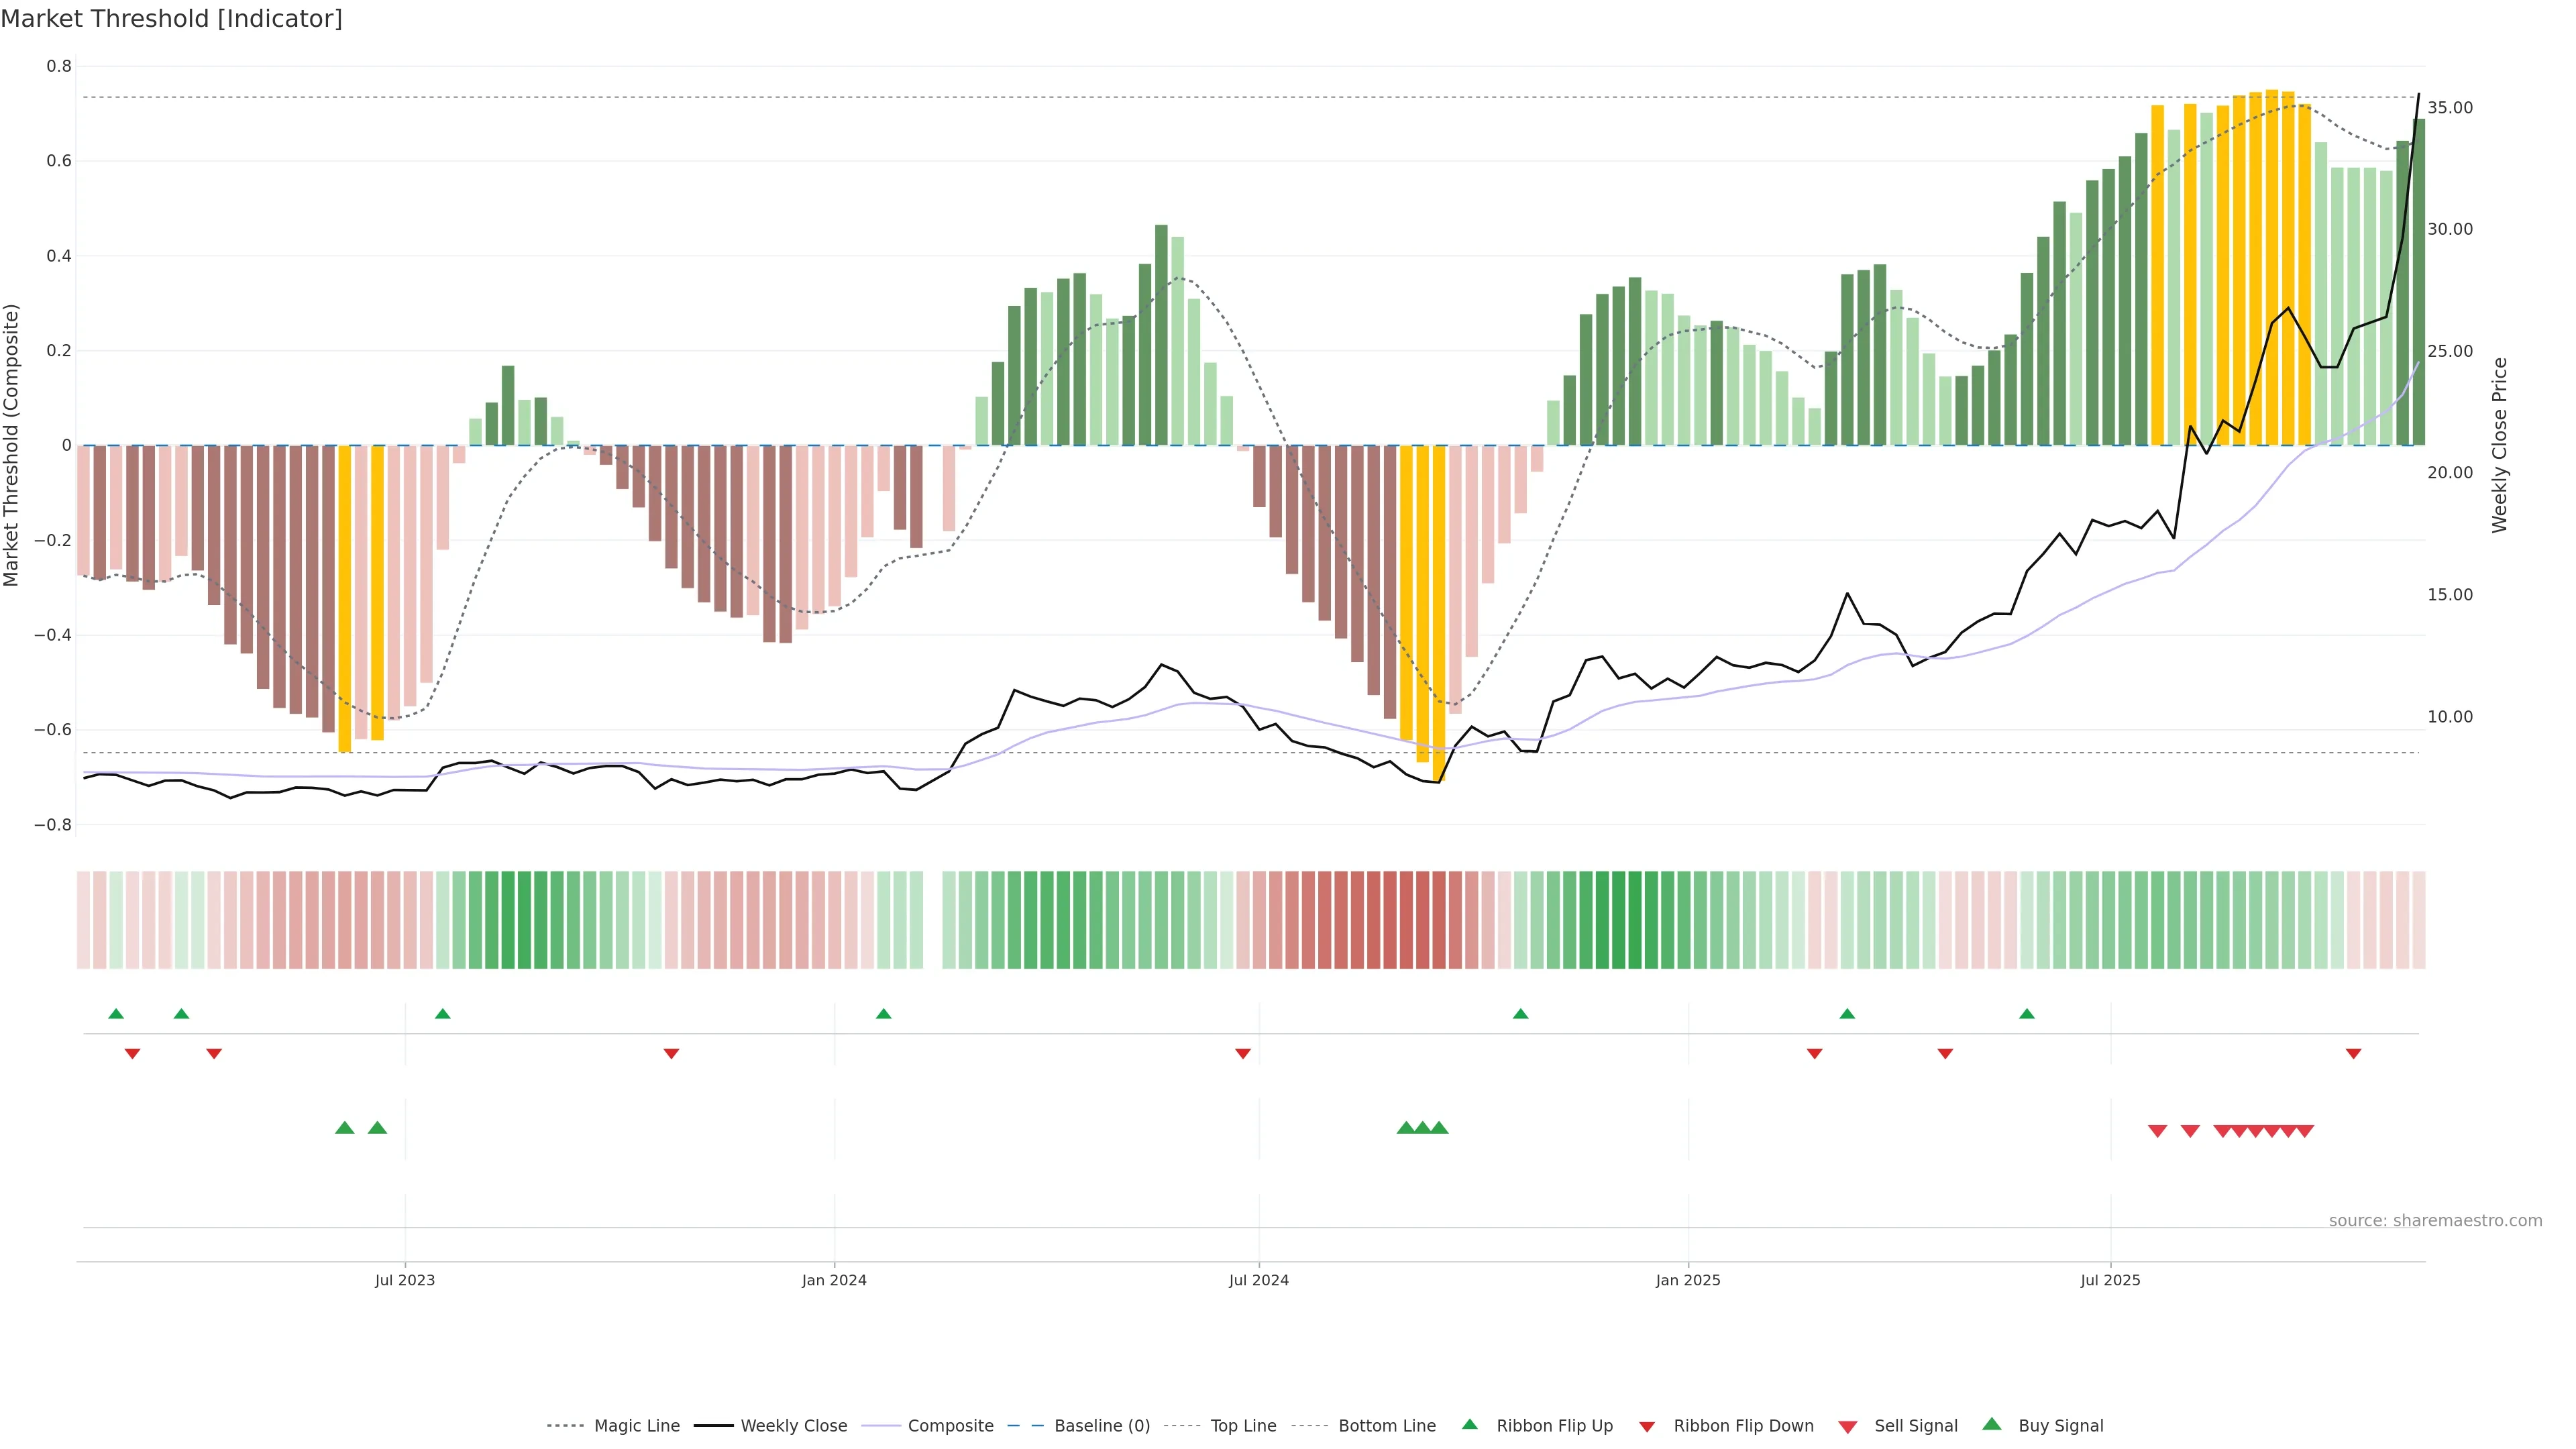Click the Jan 2025 x-axis label

point(1687,1280)
